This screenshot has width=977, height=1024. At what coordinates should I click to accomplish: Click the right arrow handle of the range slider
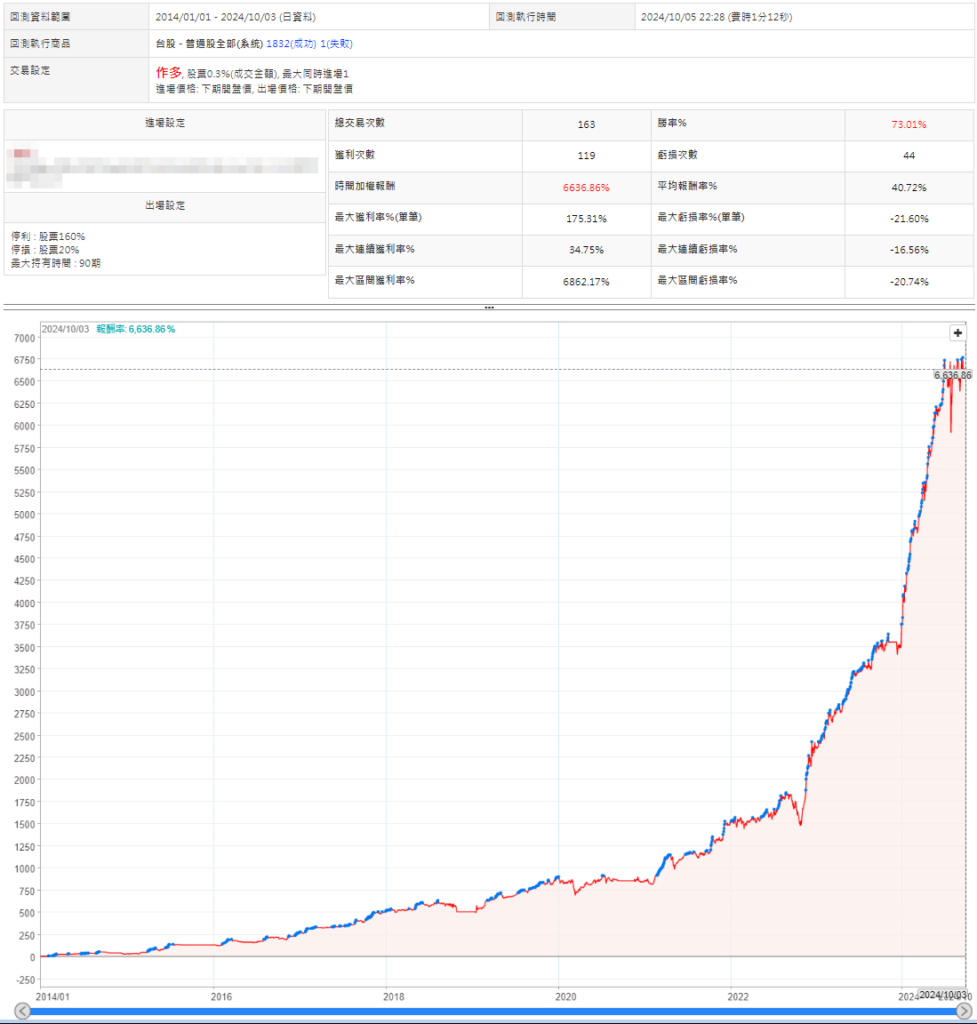tap(964, 1011)
